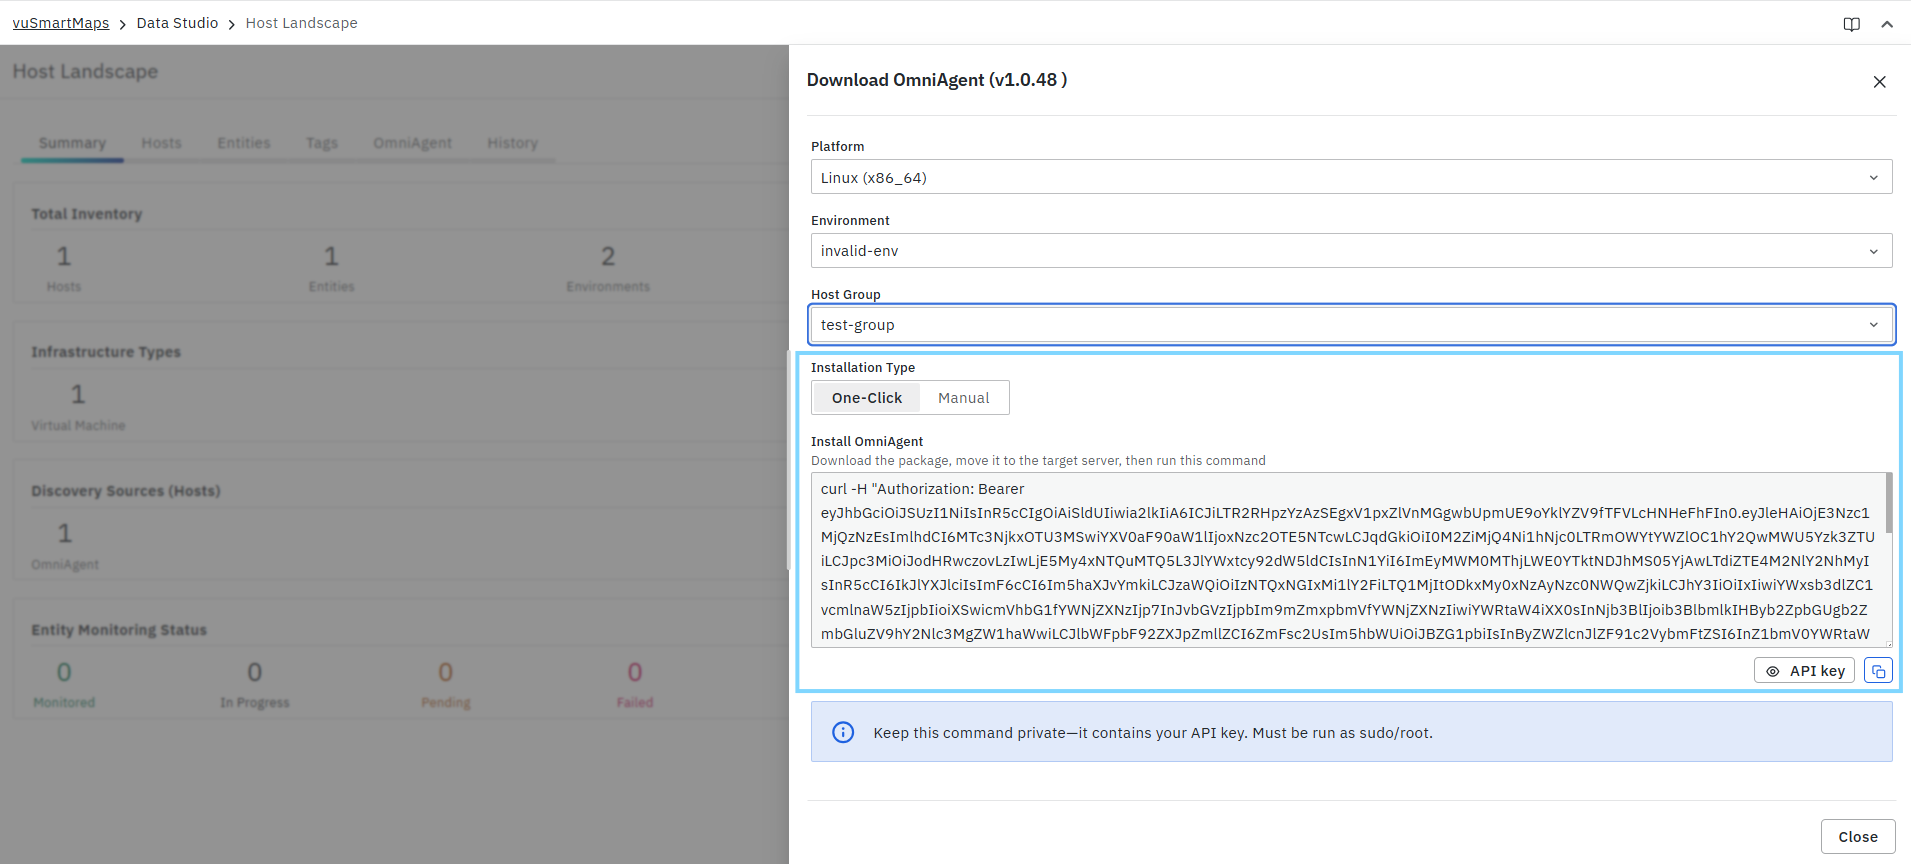The height and width of the screenshot is (864, 1911).
Task: Select the One-Click installation type
Action: point(866,398)
